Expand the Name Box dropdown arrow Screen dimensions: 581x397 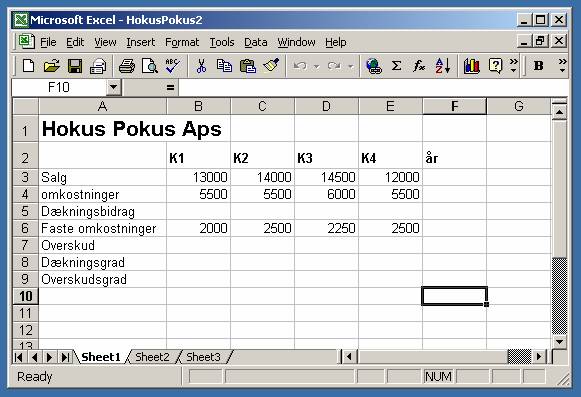pyautogui.click(x=113, y=87)
